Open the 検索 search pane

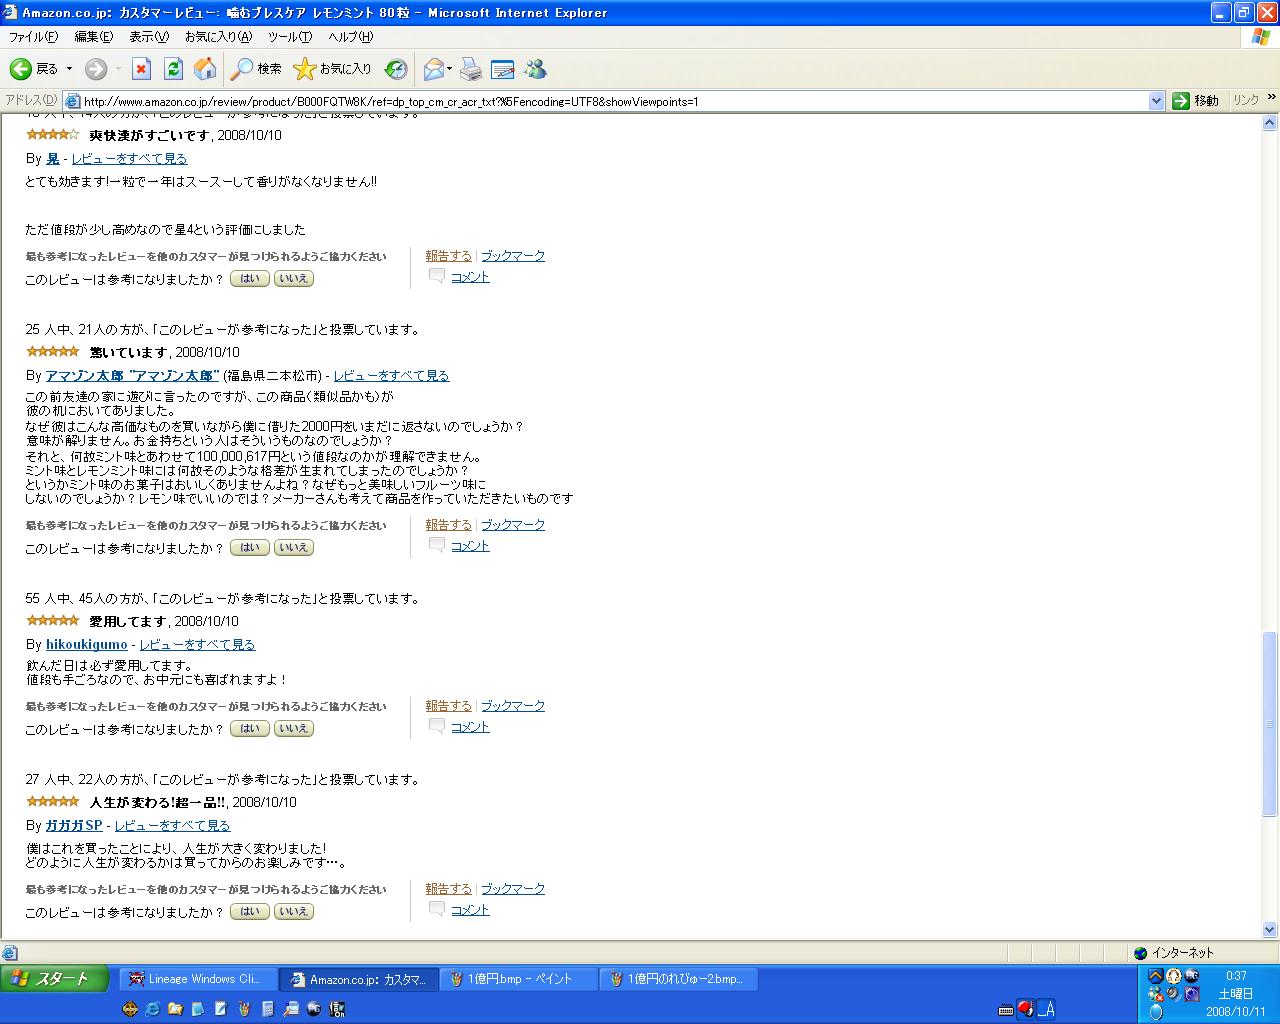coord(256,69)
